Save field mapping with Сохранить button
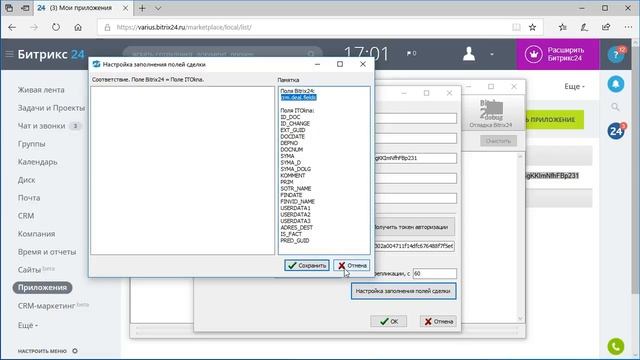 (x=307, y=265)
